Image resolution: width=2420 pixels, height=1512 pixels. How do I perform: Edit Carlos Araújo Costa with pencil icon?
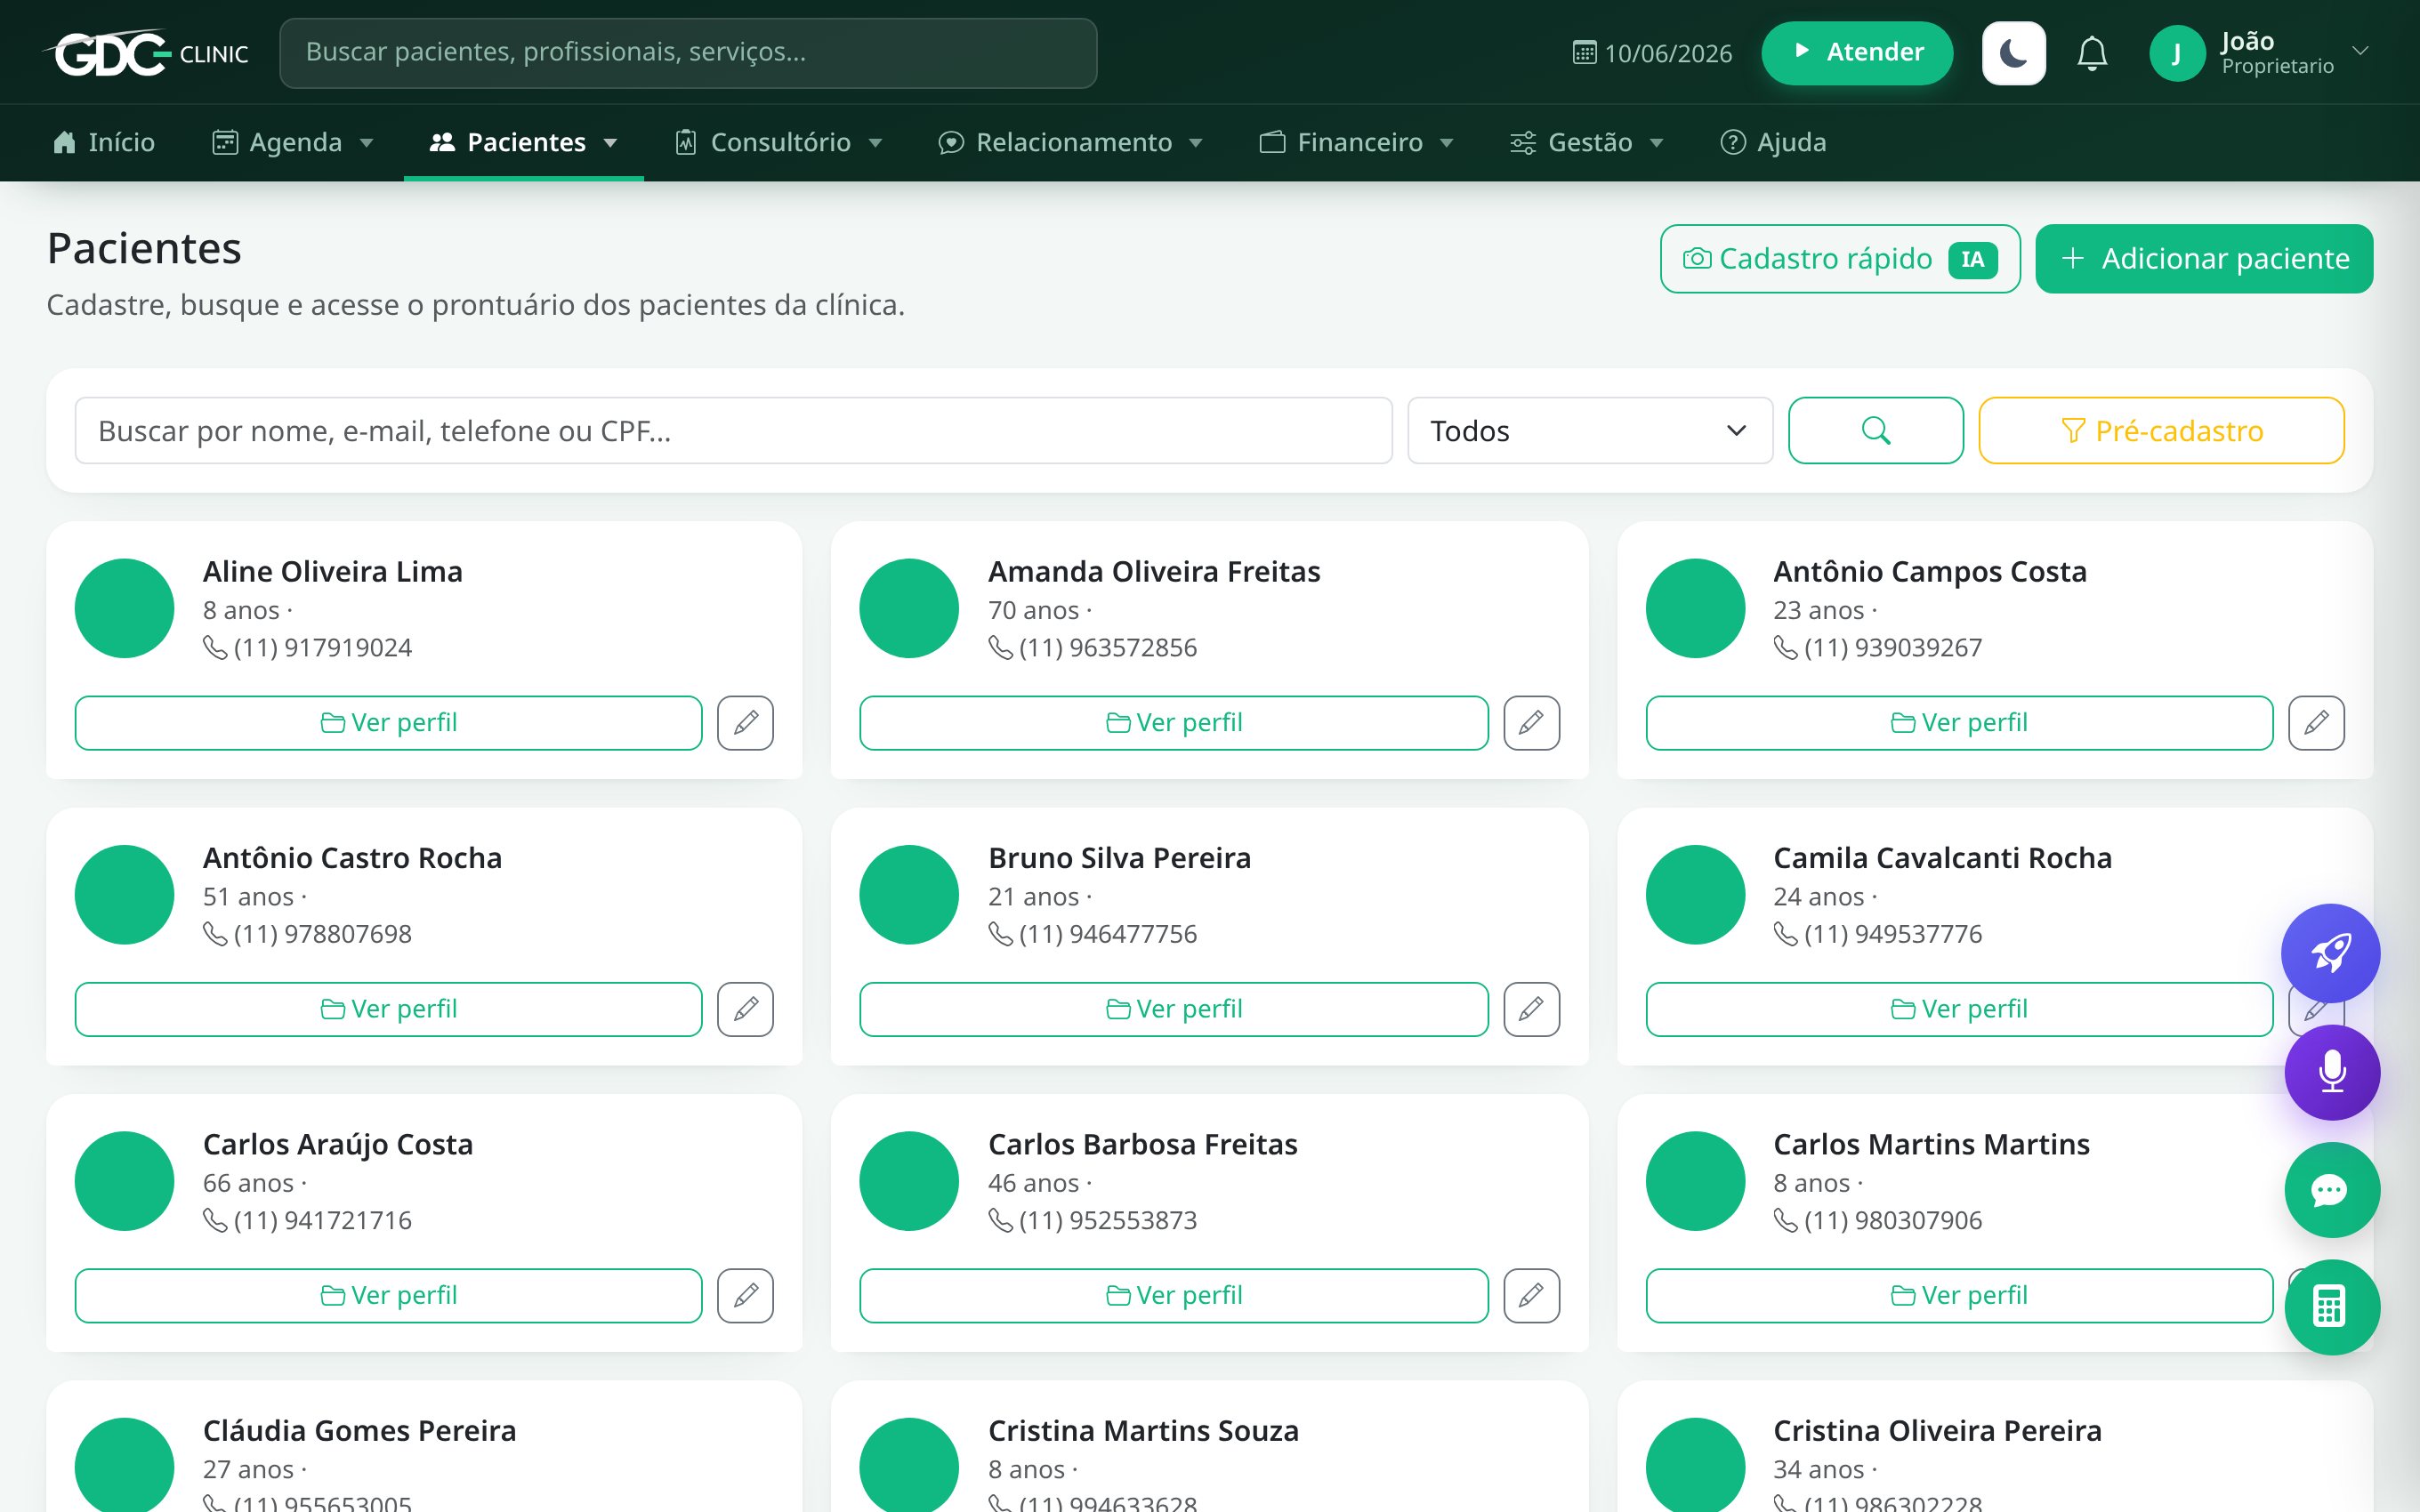[745, 1295]
